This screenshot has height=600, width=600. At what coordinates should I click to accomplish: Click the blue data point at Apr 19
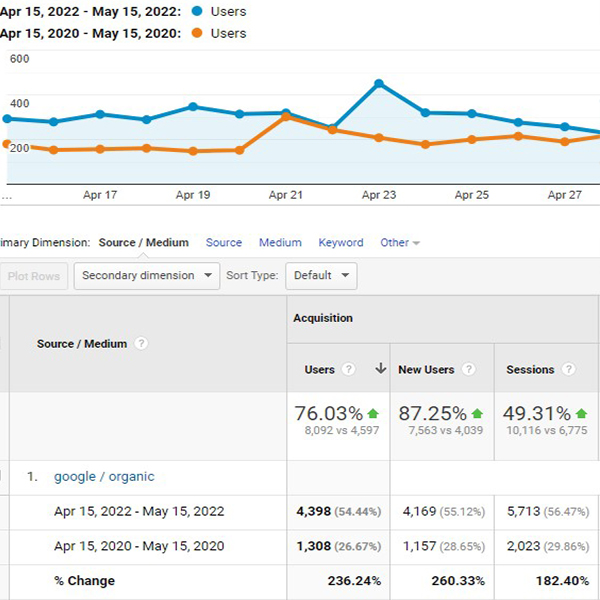193,106
